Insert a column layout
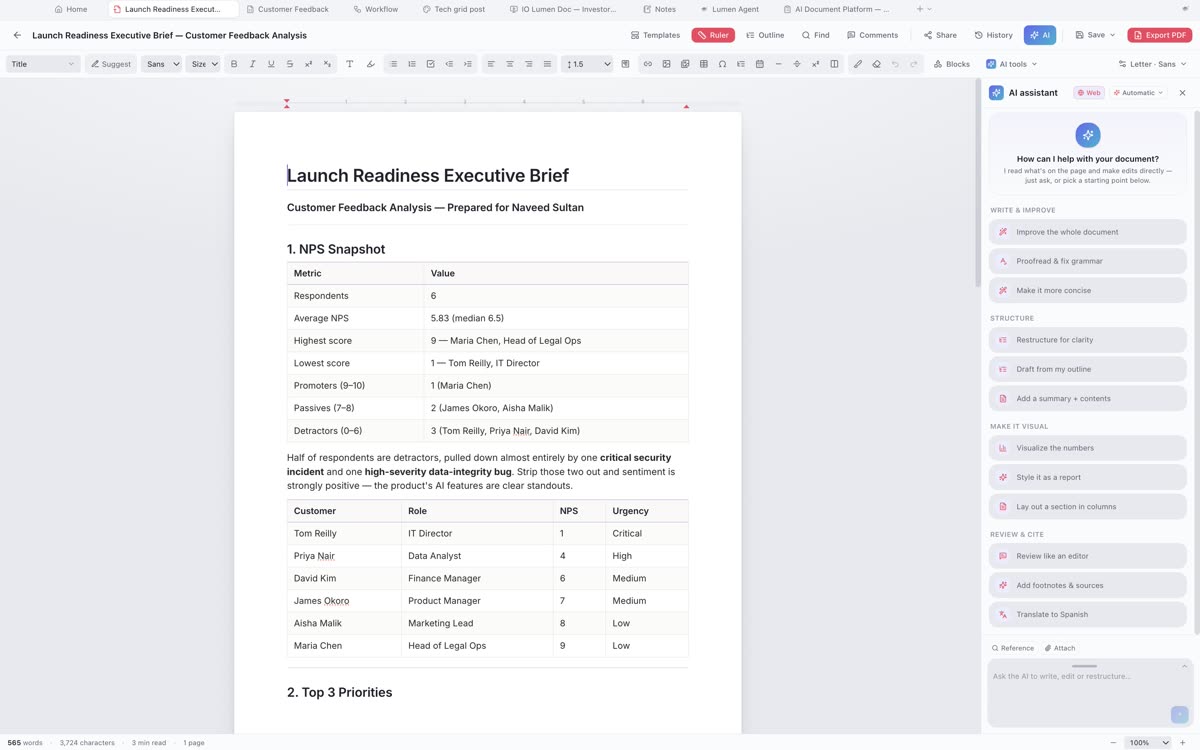1200x750 pixels. click(x=834, y=64)
